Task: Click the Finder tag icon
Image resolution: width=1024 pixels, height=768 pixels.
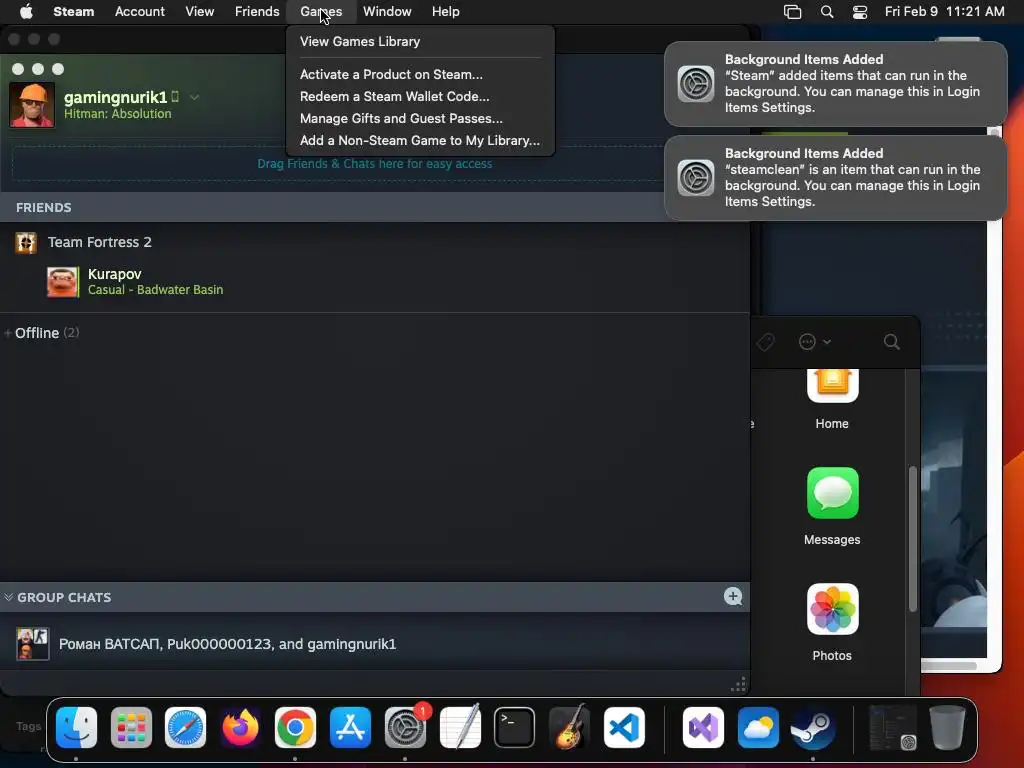Action: coord(765,342)
